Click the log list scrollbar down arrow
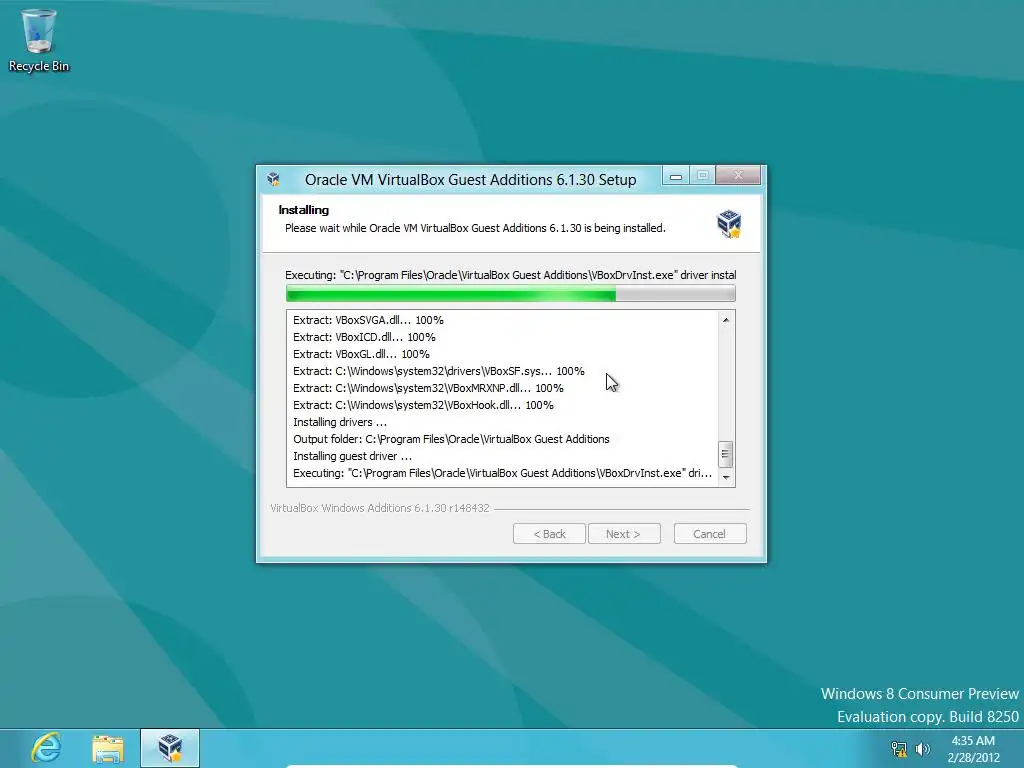Image resolution: width=1024 pixels, height=768 pixels. [x=726, y=477]
